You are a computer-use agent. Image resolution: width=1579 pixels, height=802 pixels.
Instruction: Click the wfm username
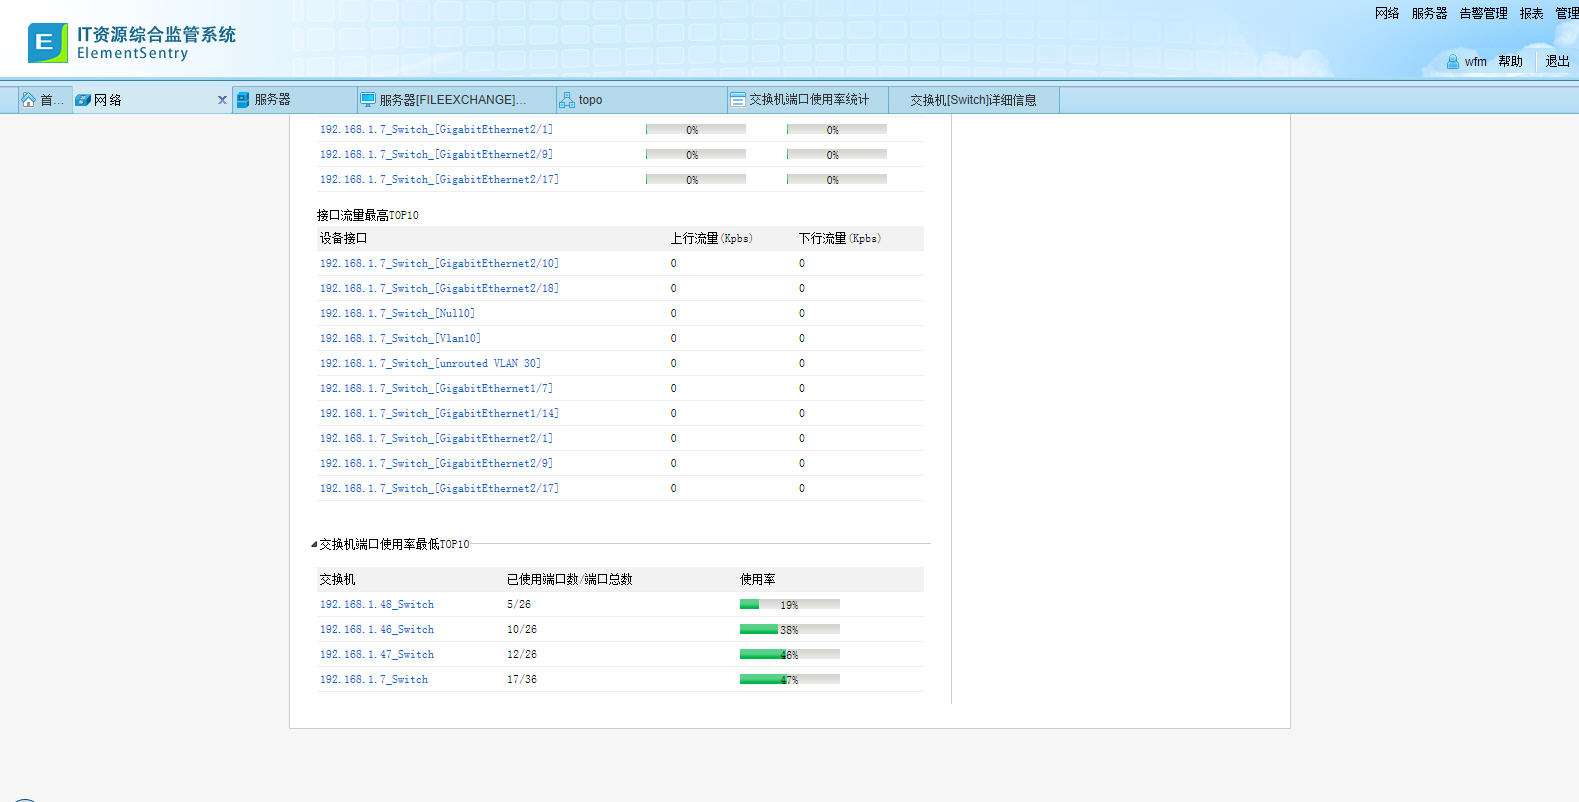coord(1476,62)
